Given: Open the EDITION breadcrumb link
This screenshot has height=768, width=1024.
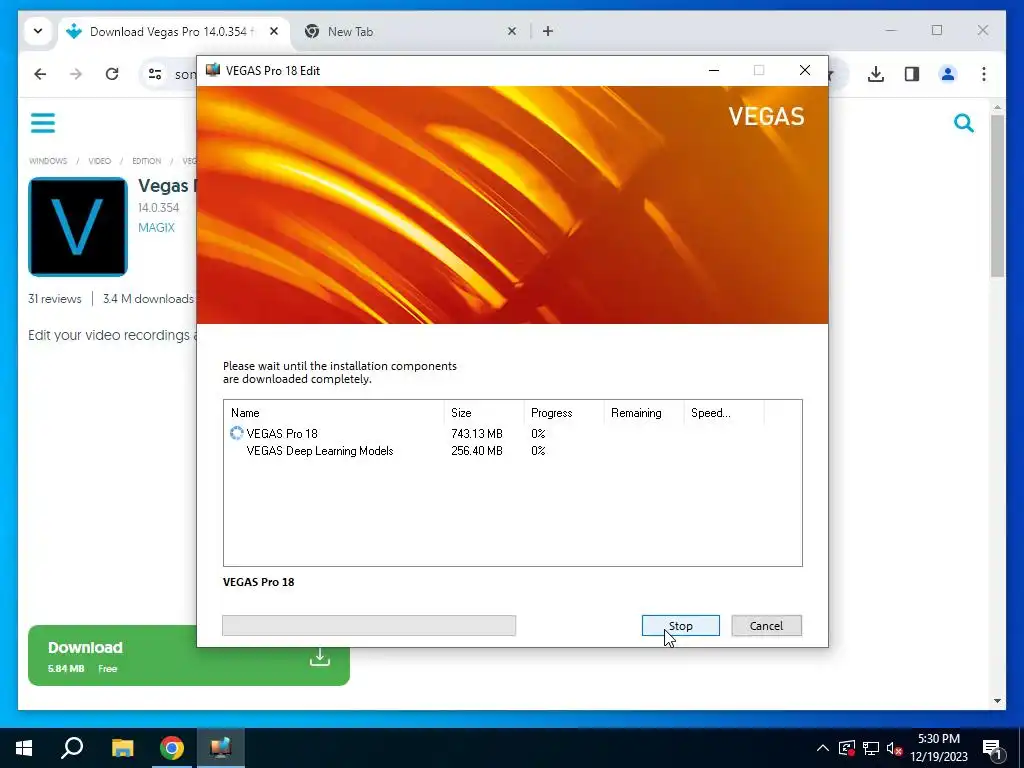Looking at the screenshot, I should (x=146, y=161).
